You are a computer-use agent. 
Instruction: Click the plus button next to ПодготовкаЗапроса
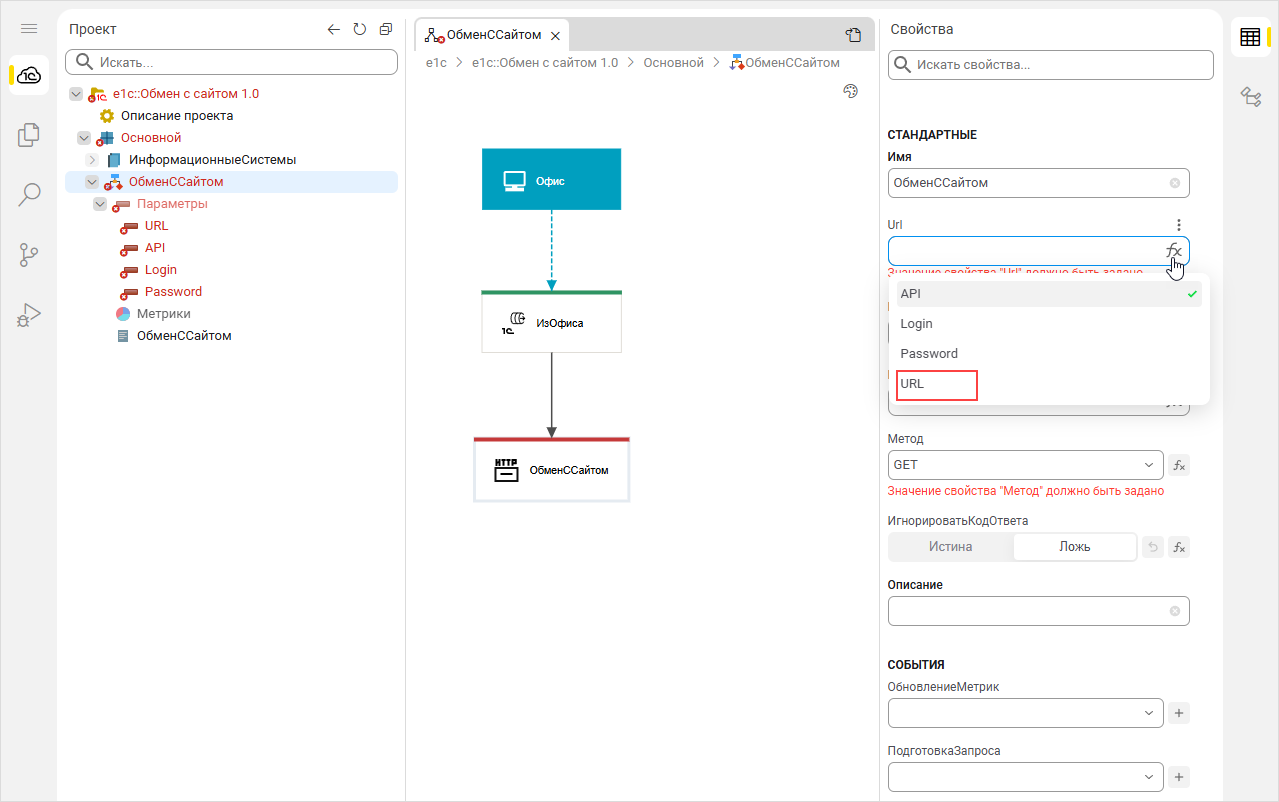pyautogui.click(x=1178, y=777)
